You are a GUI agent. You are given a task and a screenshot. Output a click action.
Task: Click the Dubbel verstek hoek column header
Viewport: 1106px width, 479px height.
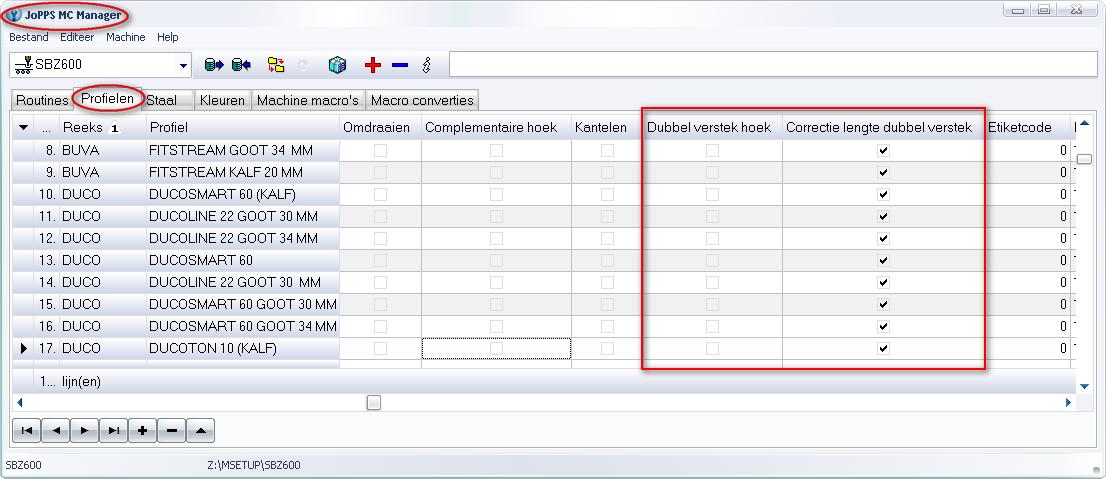click(712, 128)
